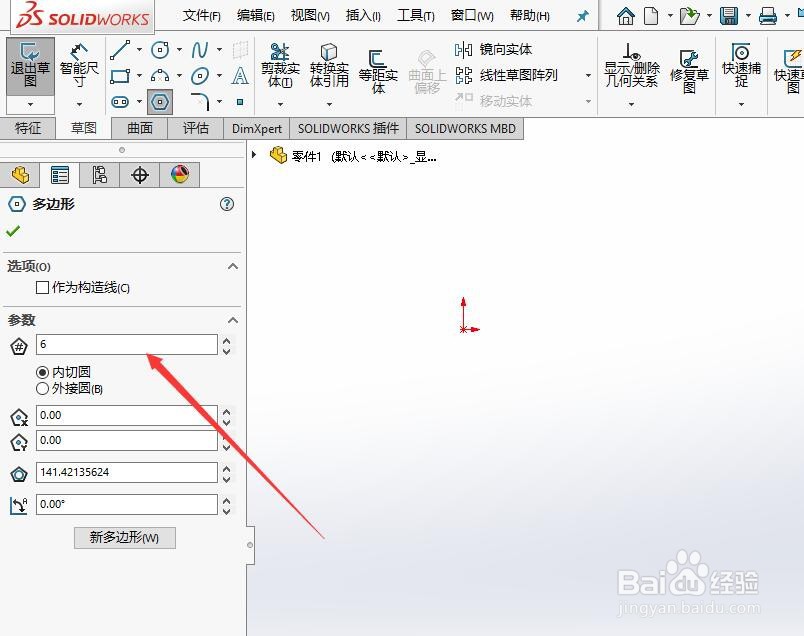Select 内切圆 (inscribed circle) radio button
The image size is (804, 636).
point(43,372)
